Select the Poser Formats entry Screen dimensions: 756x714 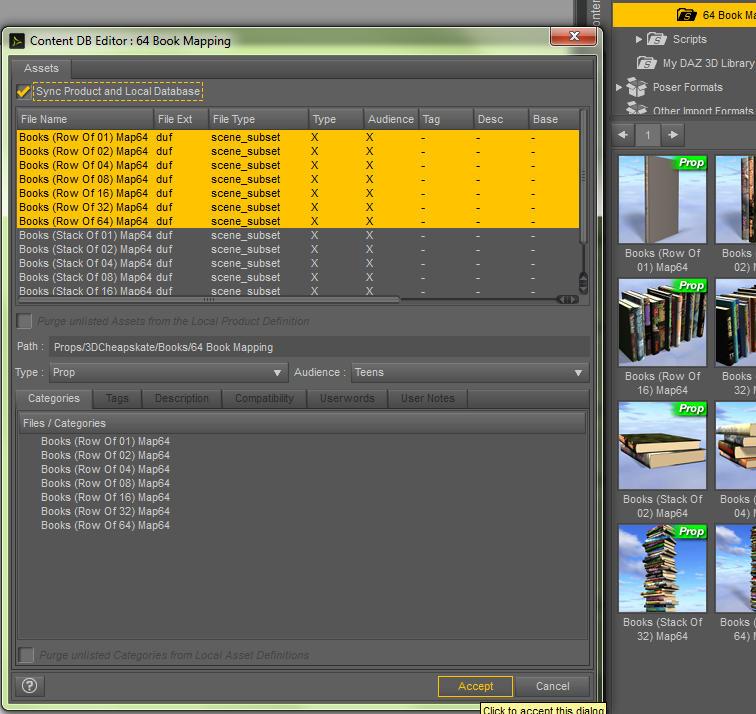click(x=688, y=87)
